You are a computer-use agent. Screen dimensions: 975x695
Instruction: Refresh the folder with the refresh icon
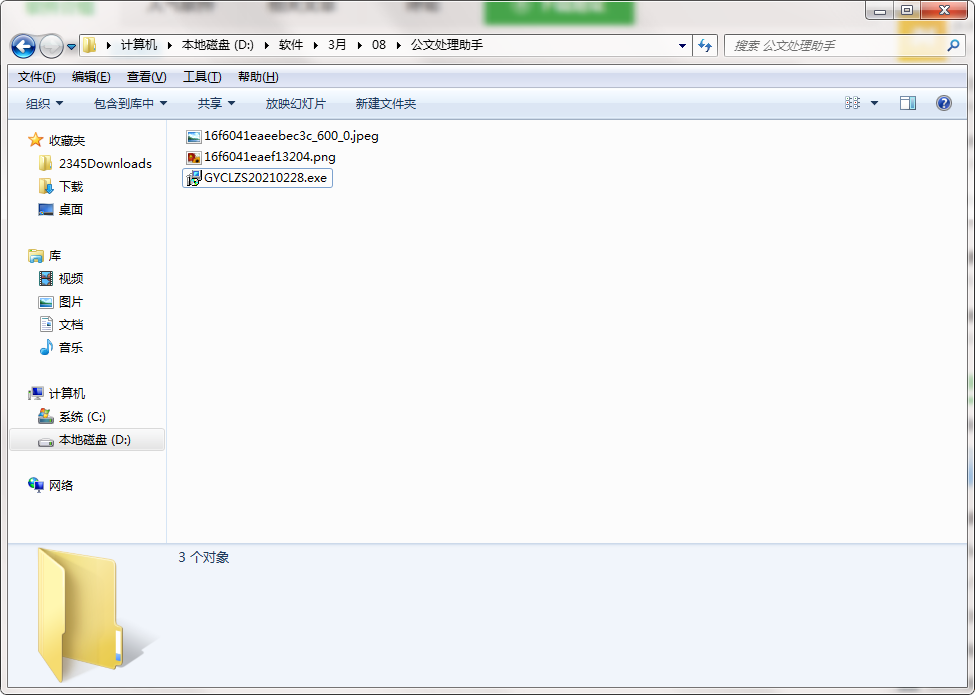click(x=705, y=45)
